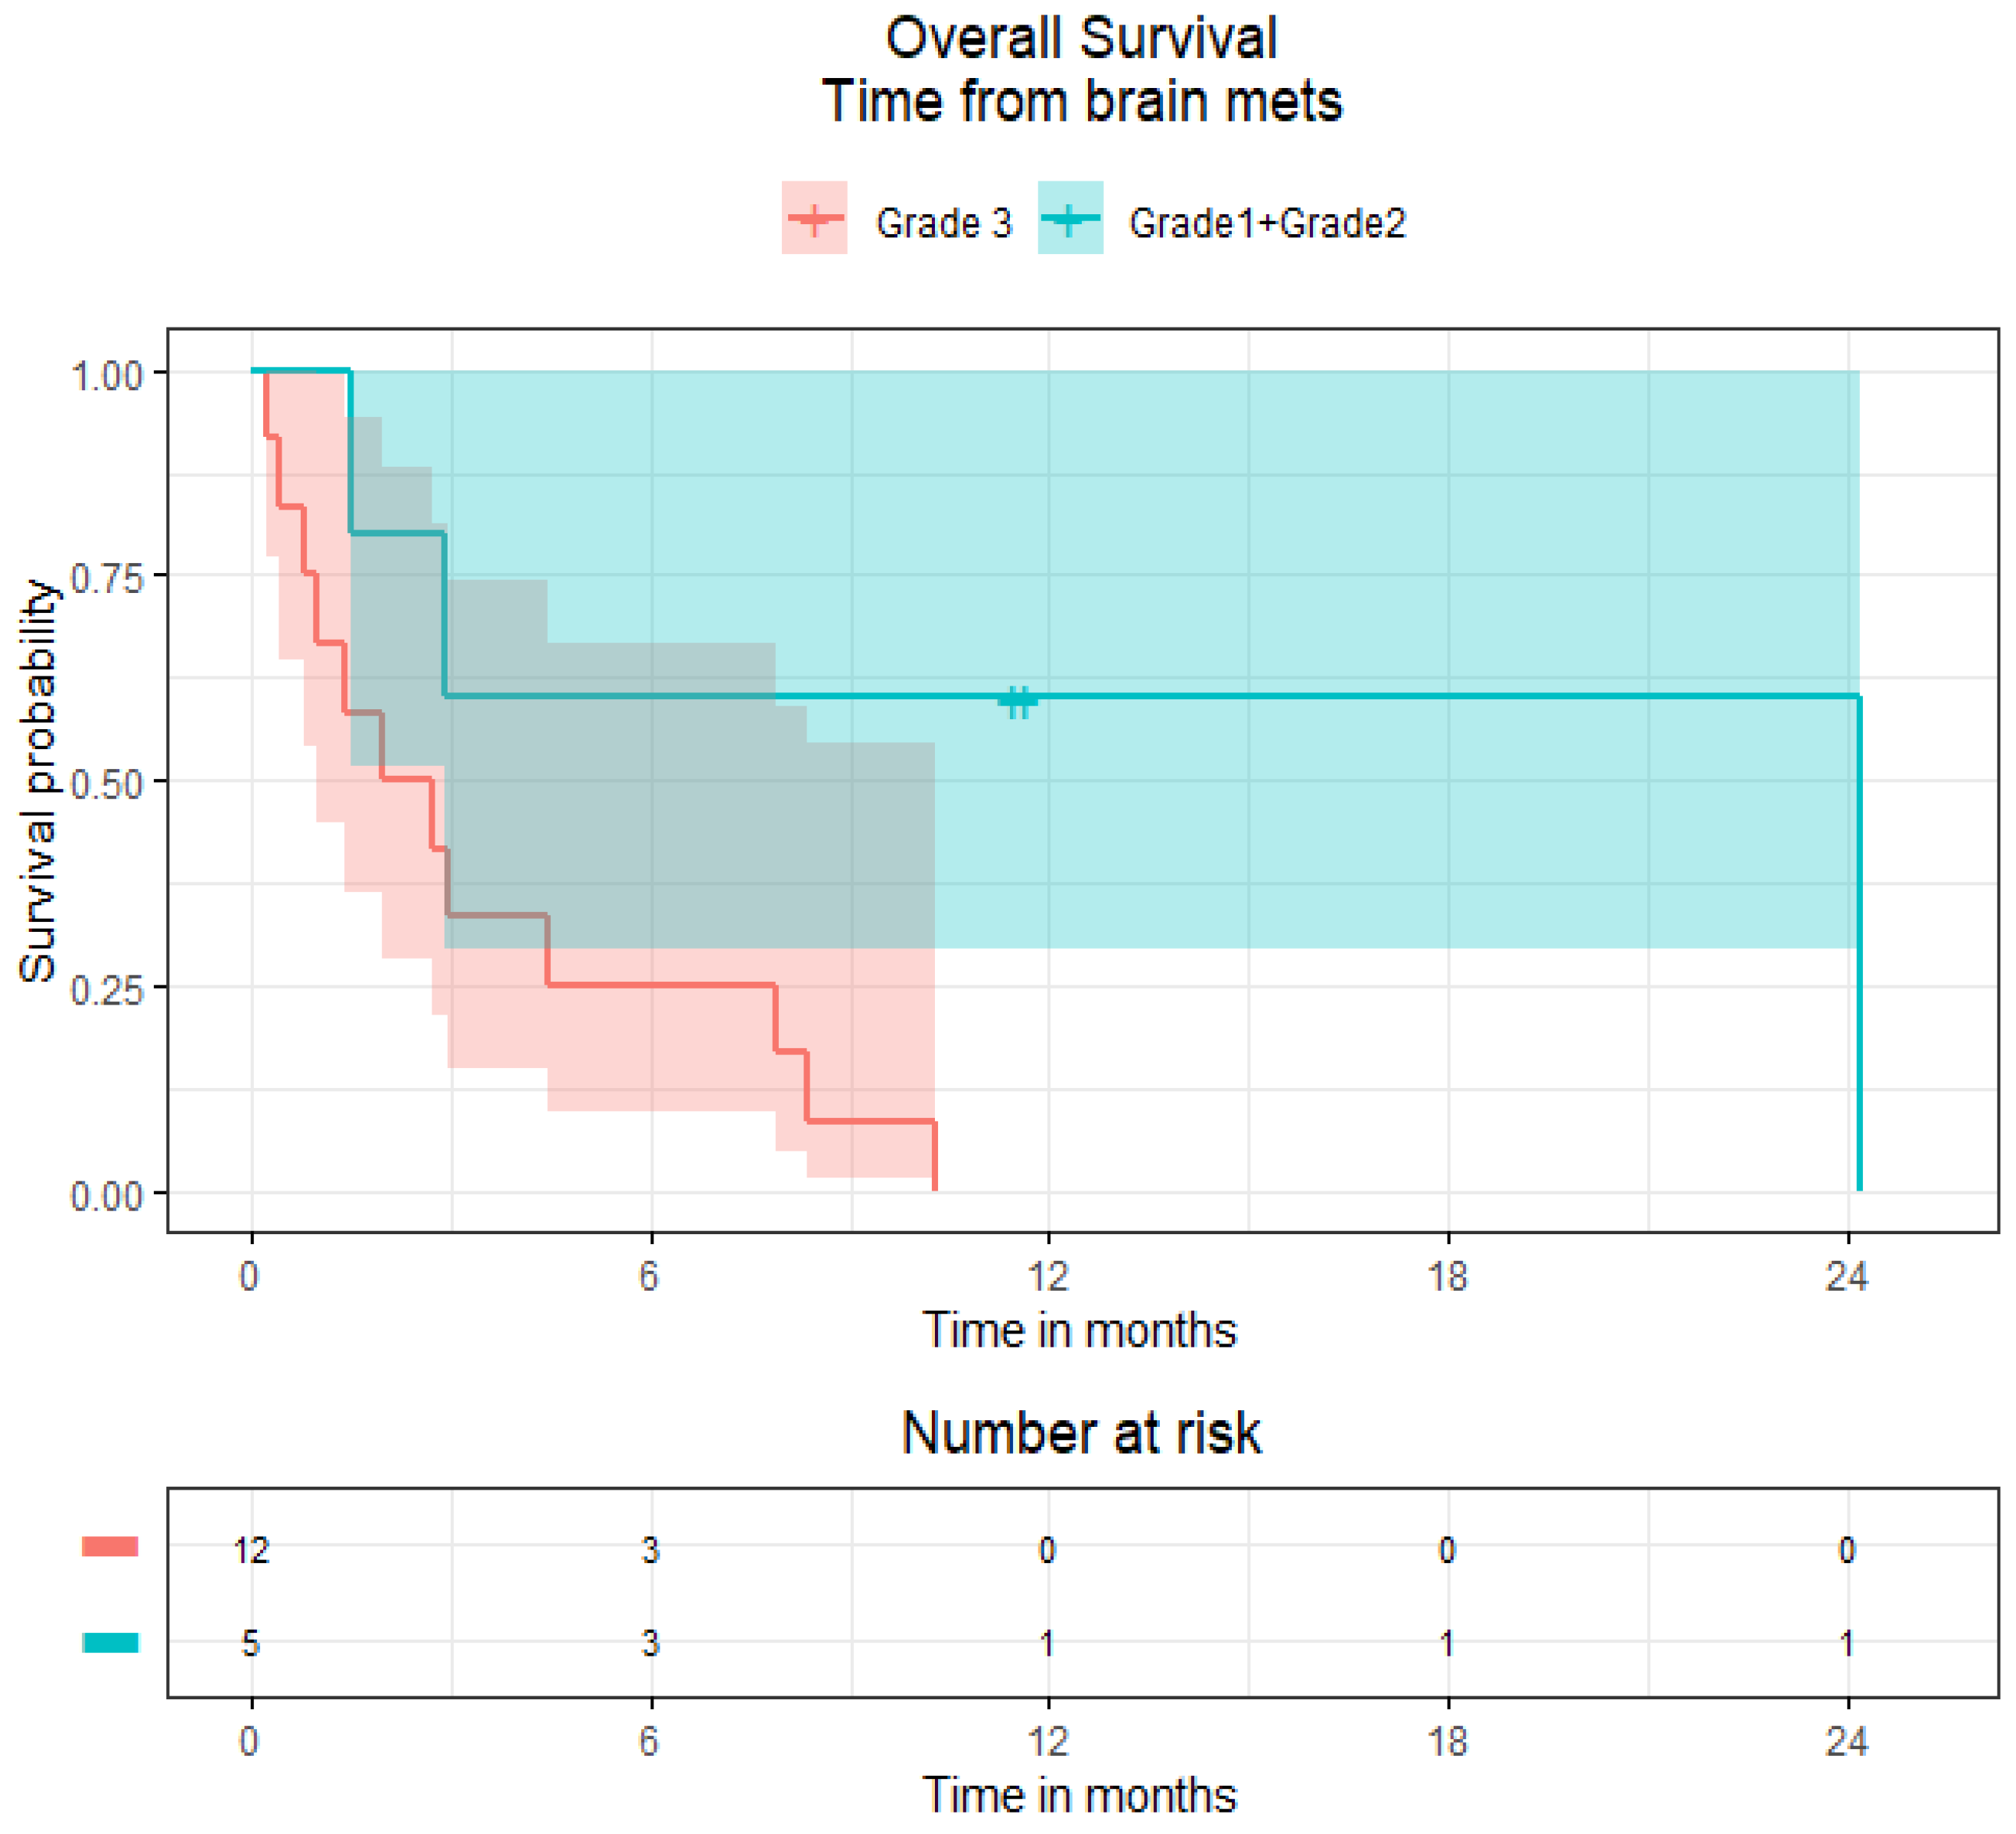This screenshot has height=1834, width=2016.
Task: Click the "Survival probability" y-axis label
Action: coord(38,781)
